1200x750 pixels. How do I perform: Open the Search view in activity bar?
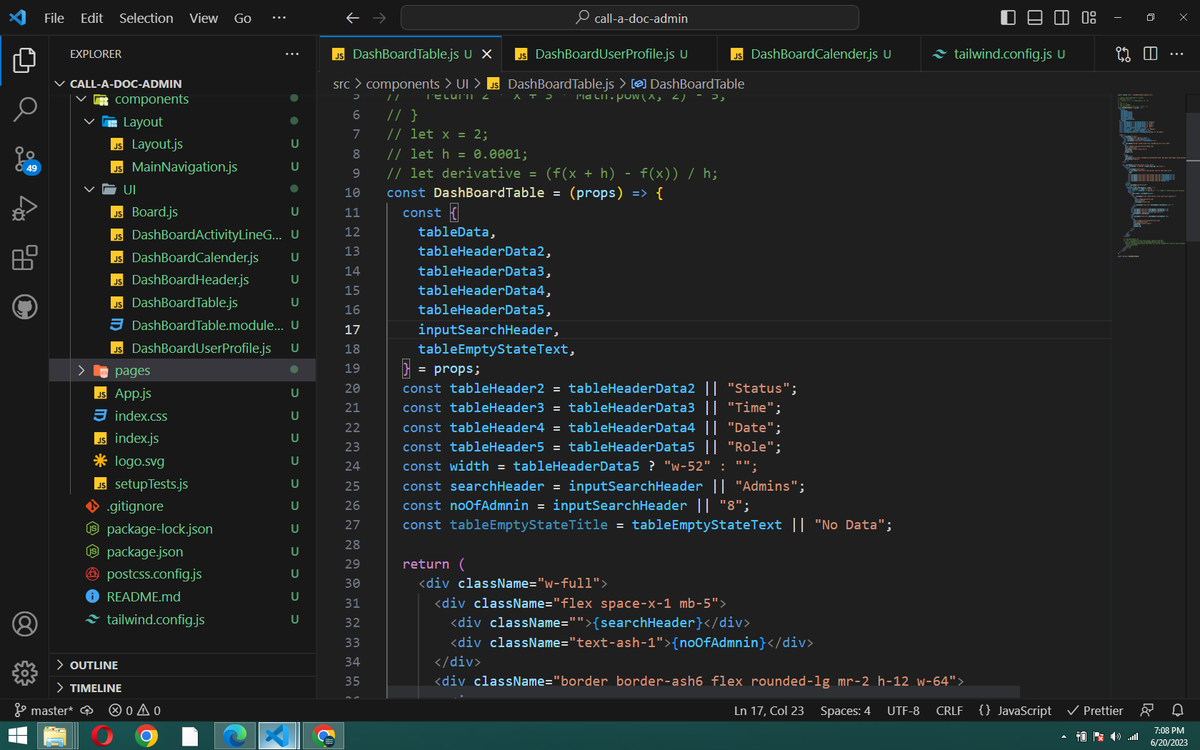[x=25, y=109]
